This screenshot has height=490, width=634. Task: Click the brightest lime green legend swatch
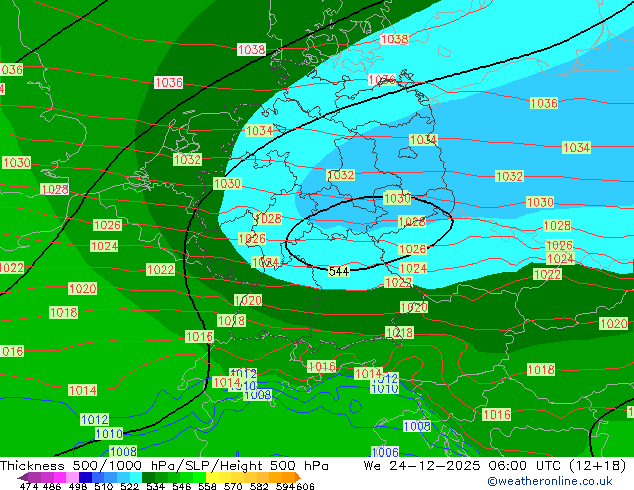click(199, 477)
